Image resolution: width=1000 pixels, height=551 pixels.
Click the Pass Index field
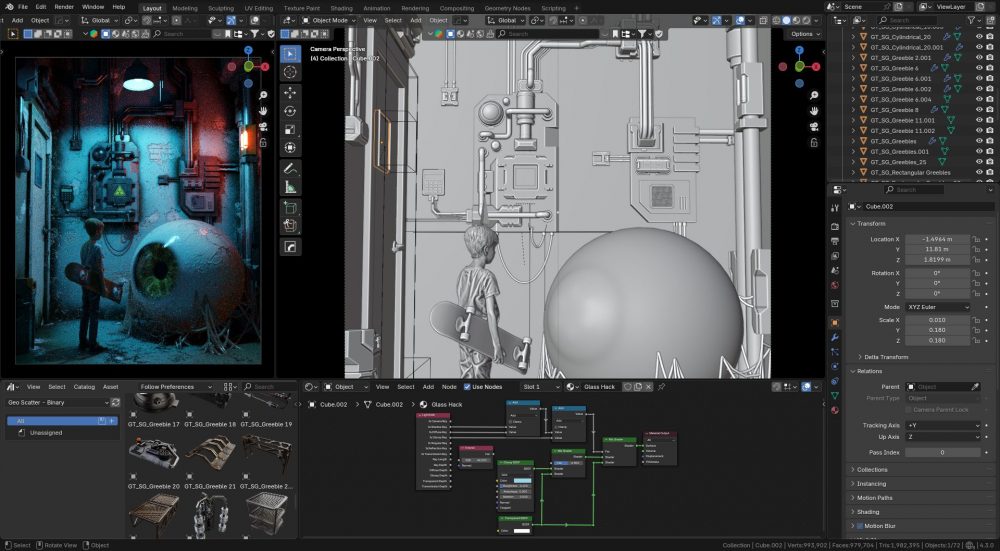coord(943,452)
